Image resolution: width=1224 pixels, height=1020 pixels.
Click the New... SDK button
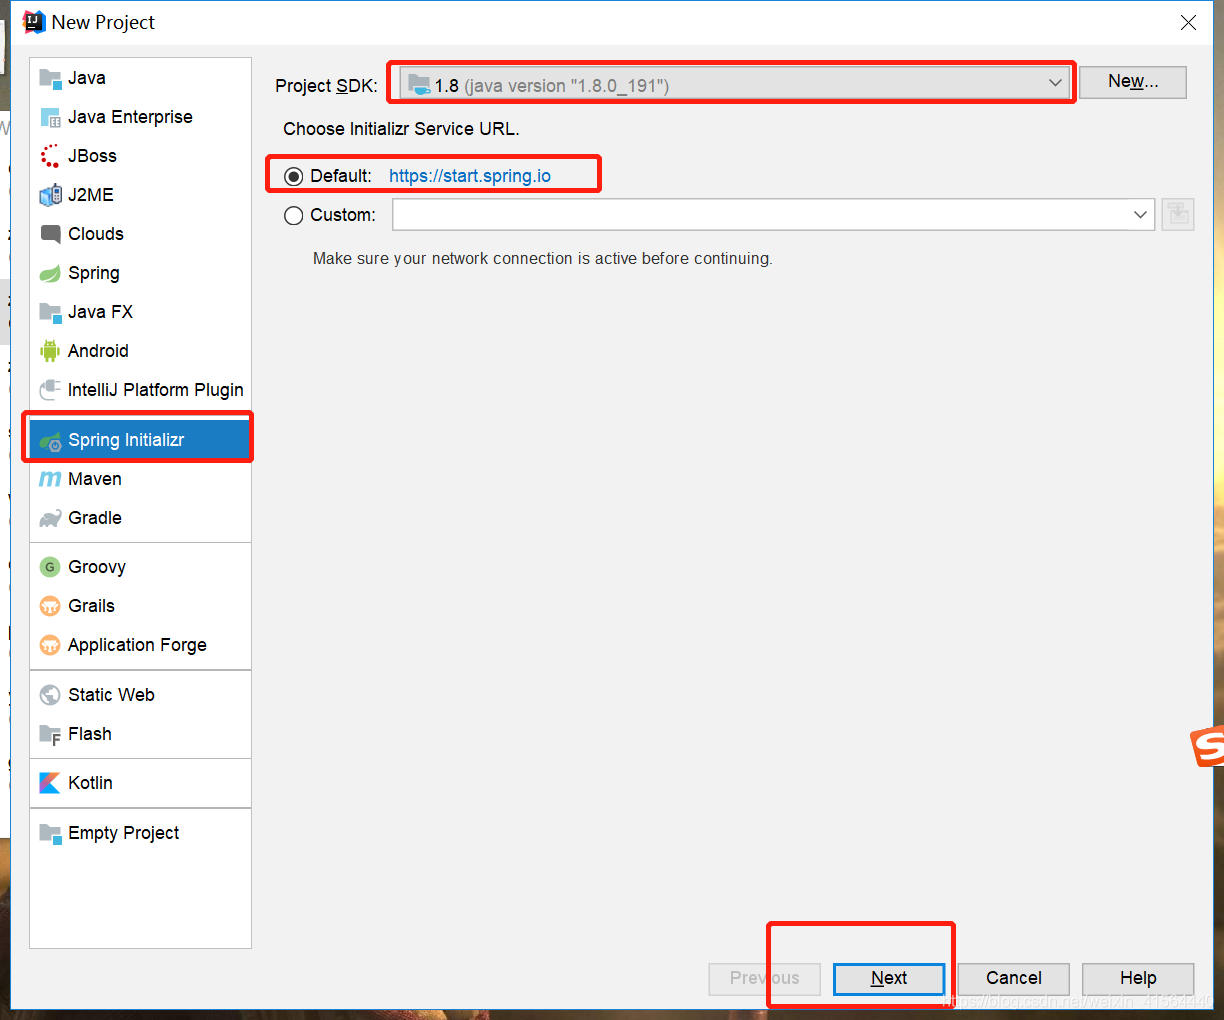1133,82
